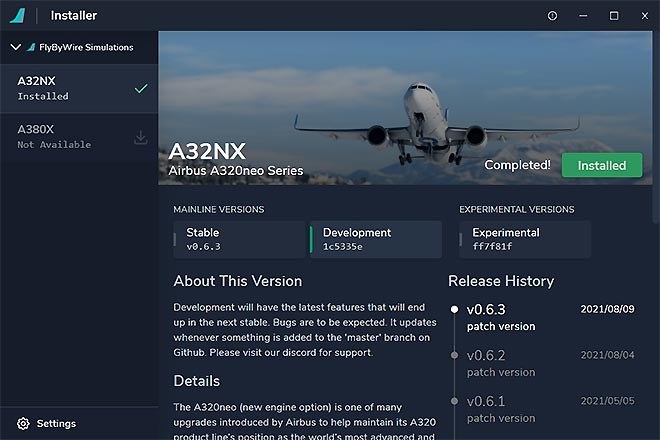
Task: Select the Development version option
Action: [x=376, y=239]
